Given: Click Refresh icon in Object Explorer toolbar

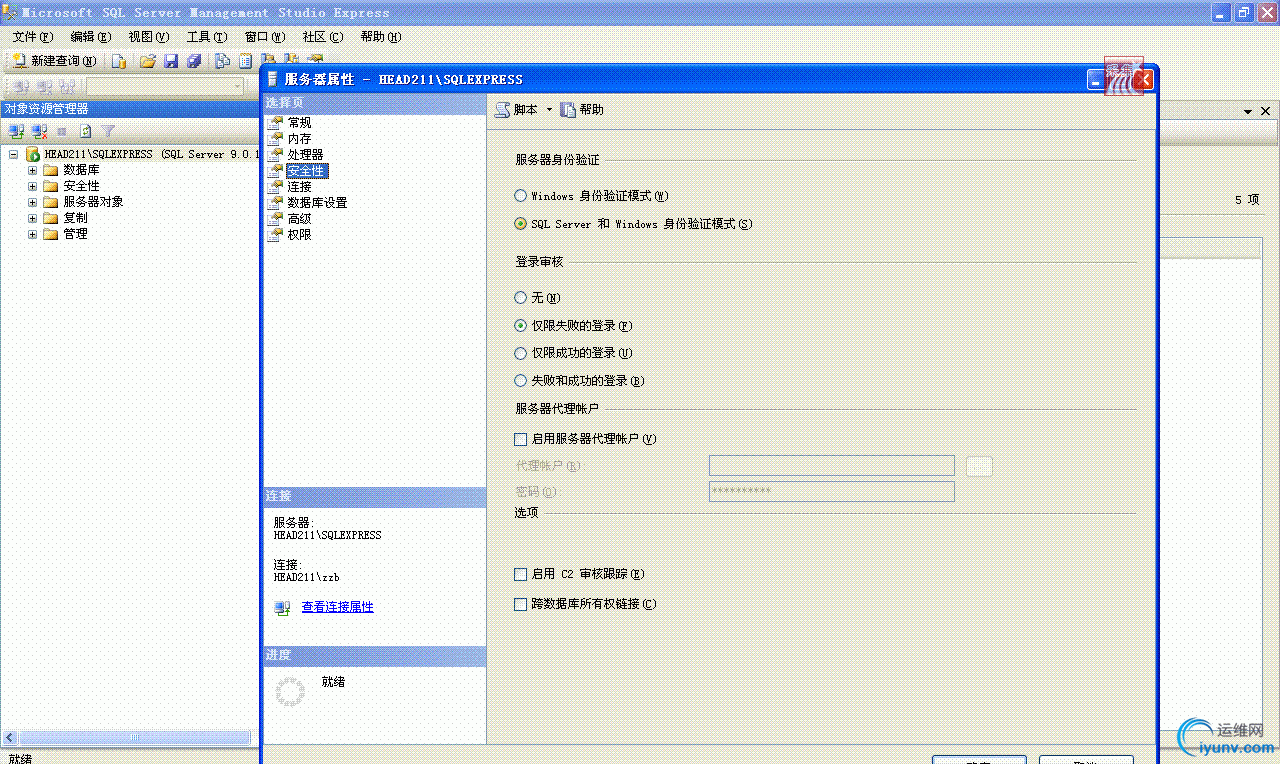Looking at the screenshot, I should point(86,131).
